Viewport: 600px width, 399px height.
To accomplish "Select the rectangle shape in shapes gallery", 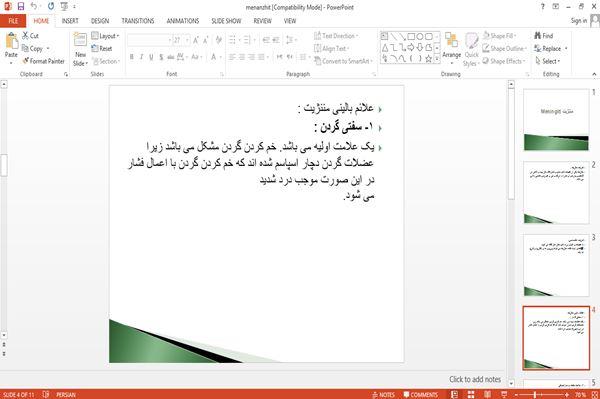I will point(411,37).
